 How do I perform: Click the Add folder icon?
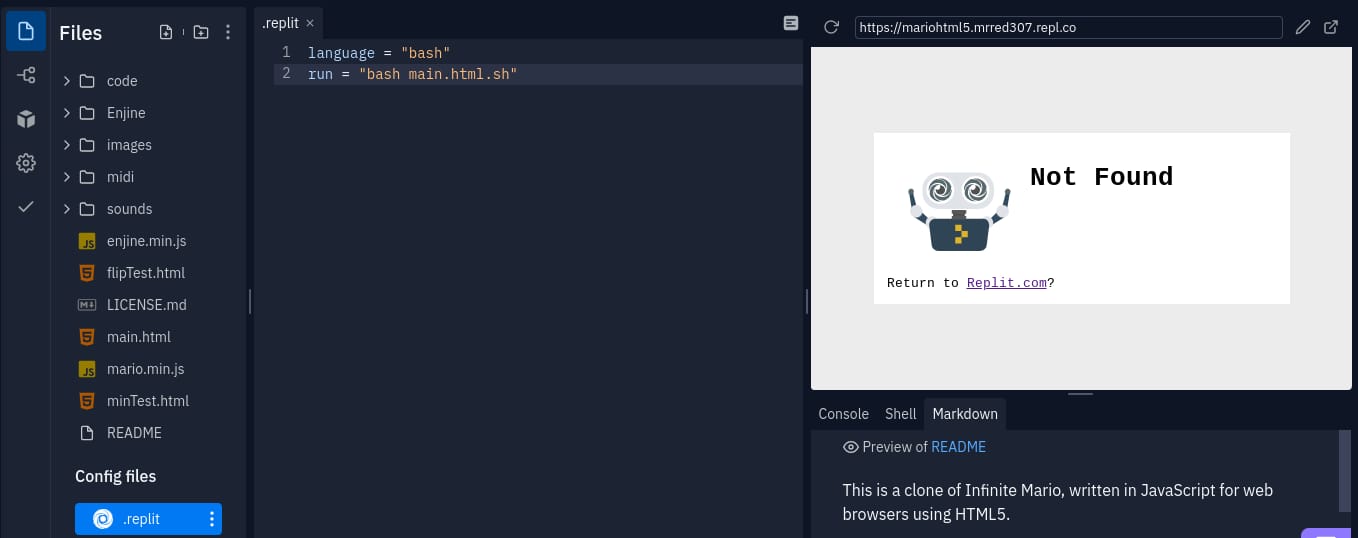coord(201,32)
